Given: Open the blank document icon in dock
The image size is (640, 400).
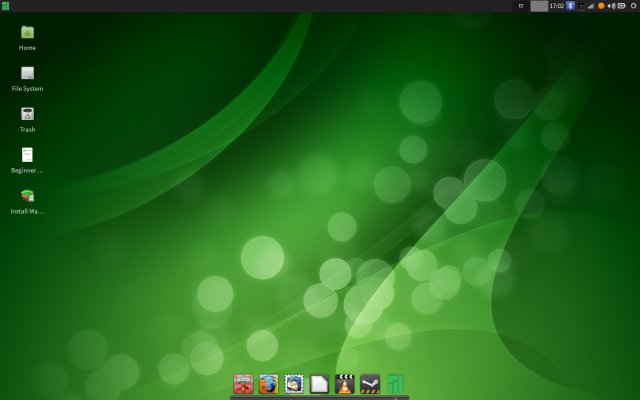Looking at the screenshot, I should pos(319,384).
